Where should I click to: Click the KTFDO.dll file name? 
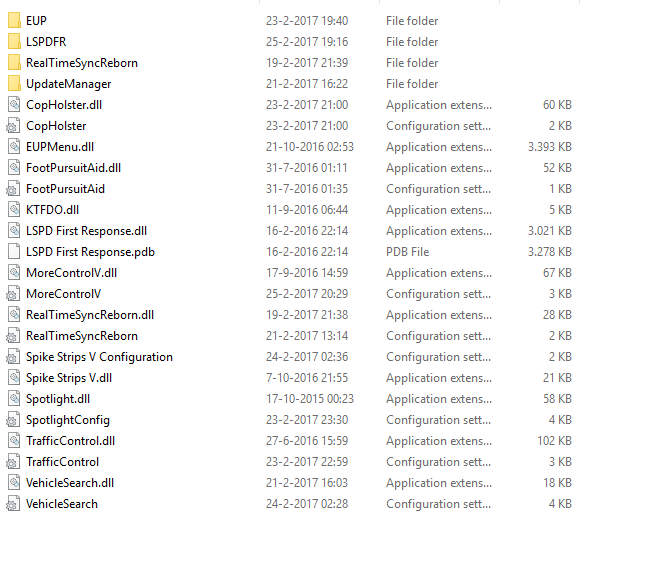pyautogui.click(x=52, y=210)
